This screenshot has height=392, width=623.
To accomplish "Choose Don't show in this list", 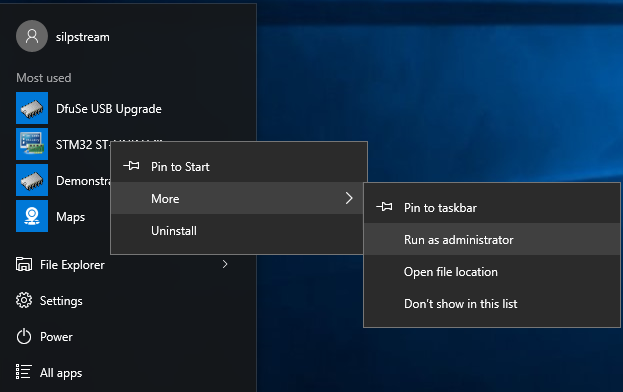I will click(492, 304).
